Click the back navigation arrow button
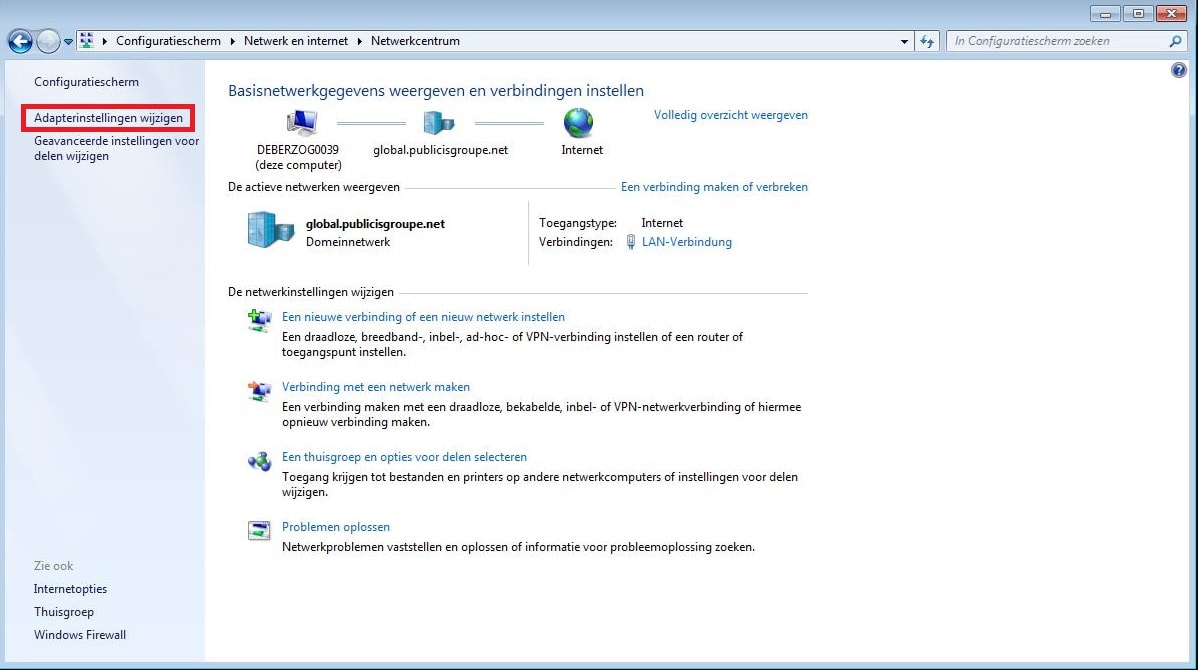The height and width of the screenshot is (670, 1198). tap(19, 41)
